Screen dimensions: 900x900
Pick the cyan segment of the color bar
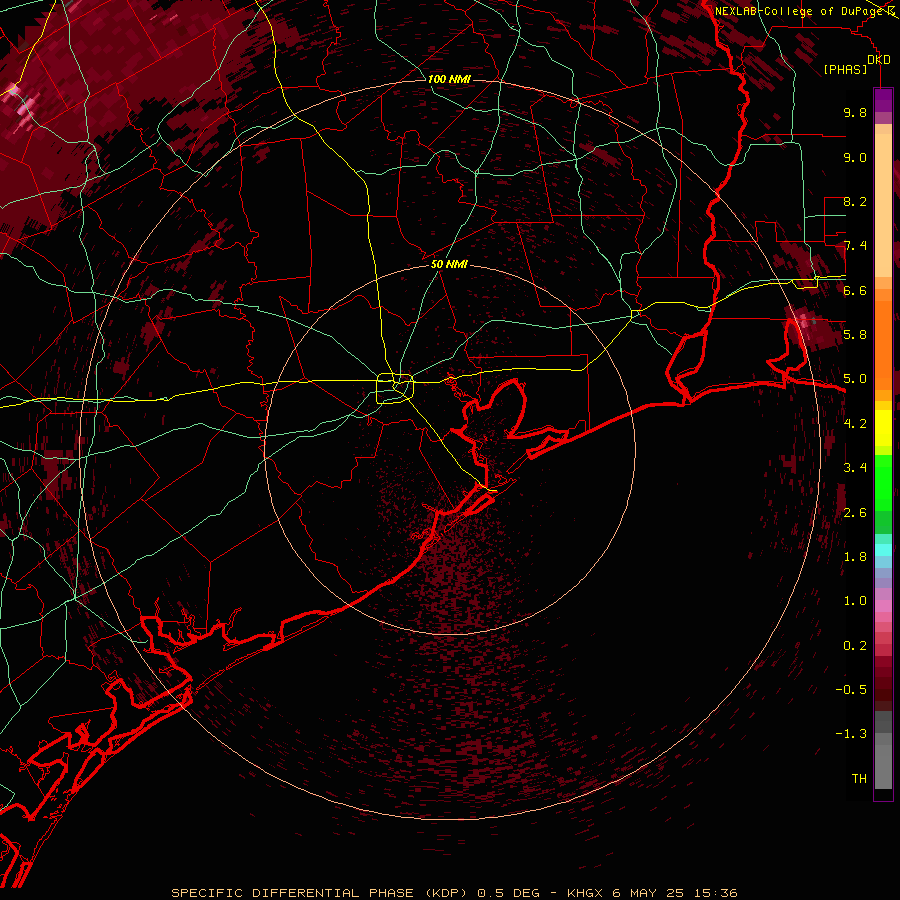(x=883, y=550)
